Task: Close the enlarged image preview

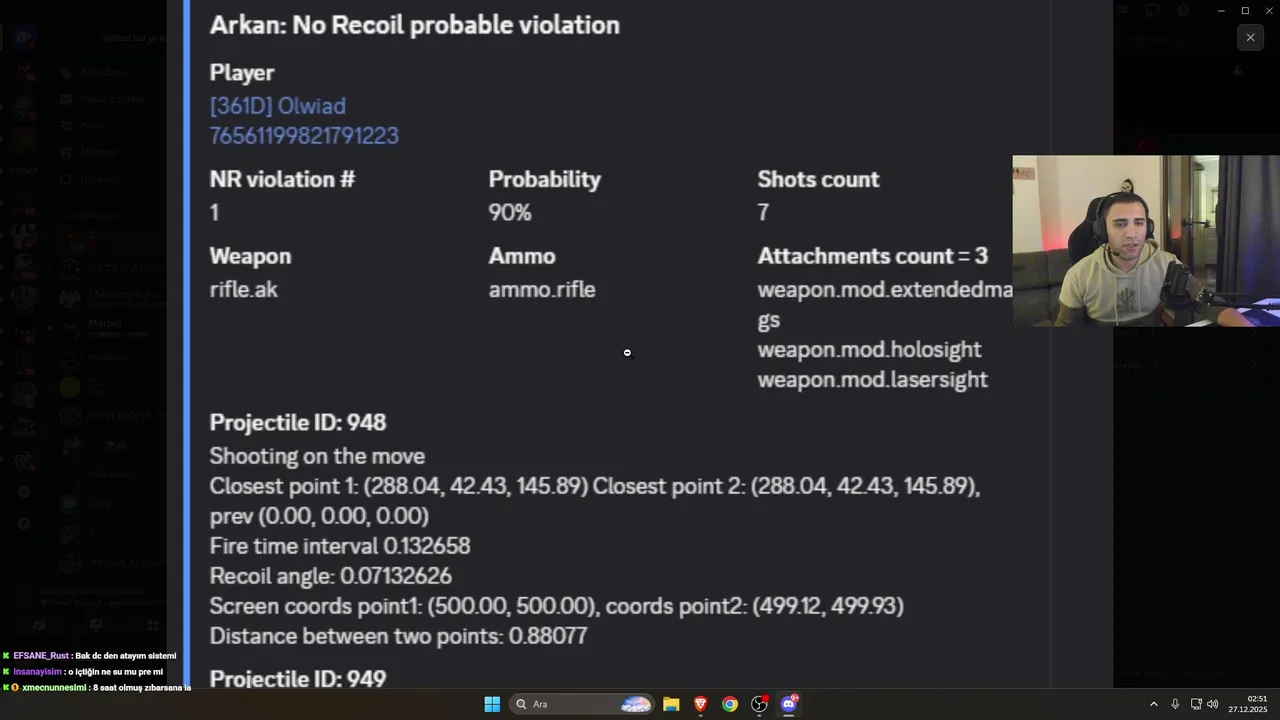Action: pos(1250,38)
